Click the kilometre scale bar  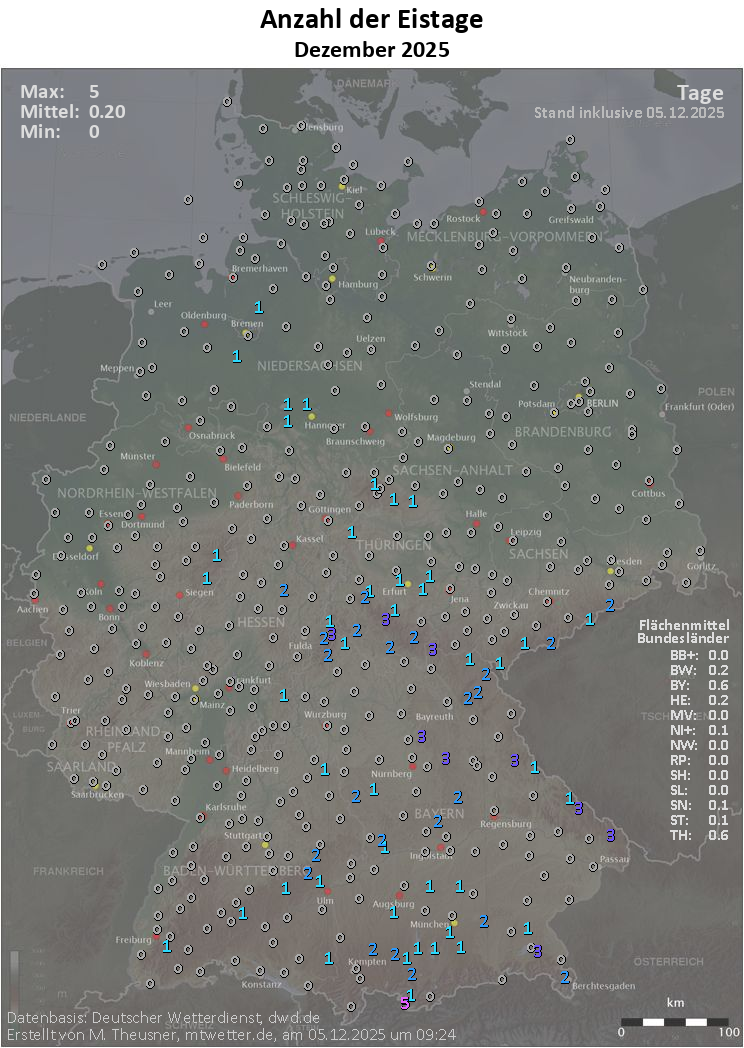click(675, 1021)
